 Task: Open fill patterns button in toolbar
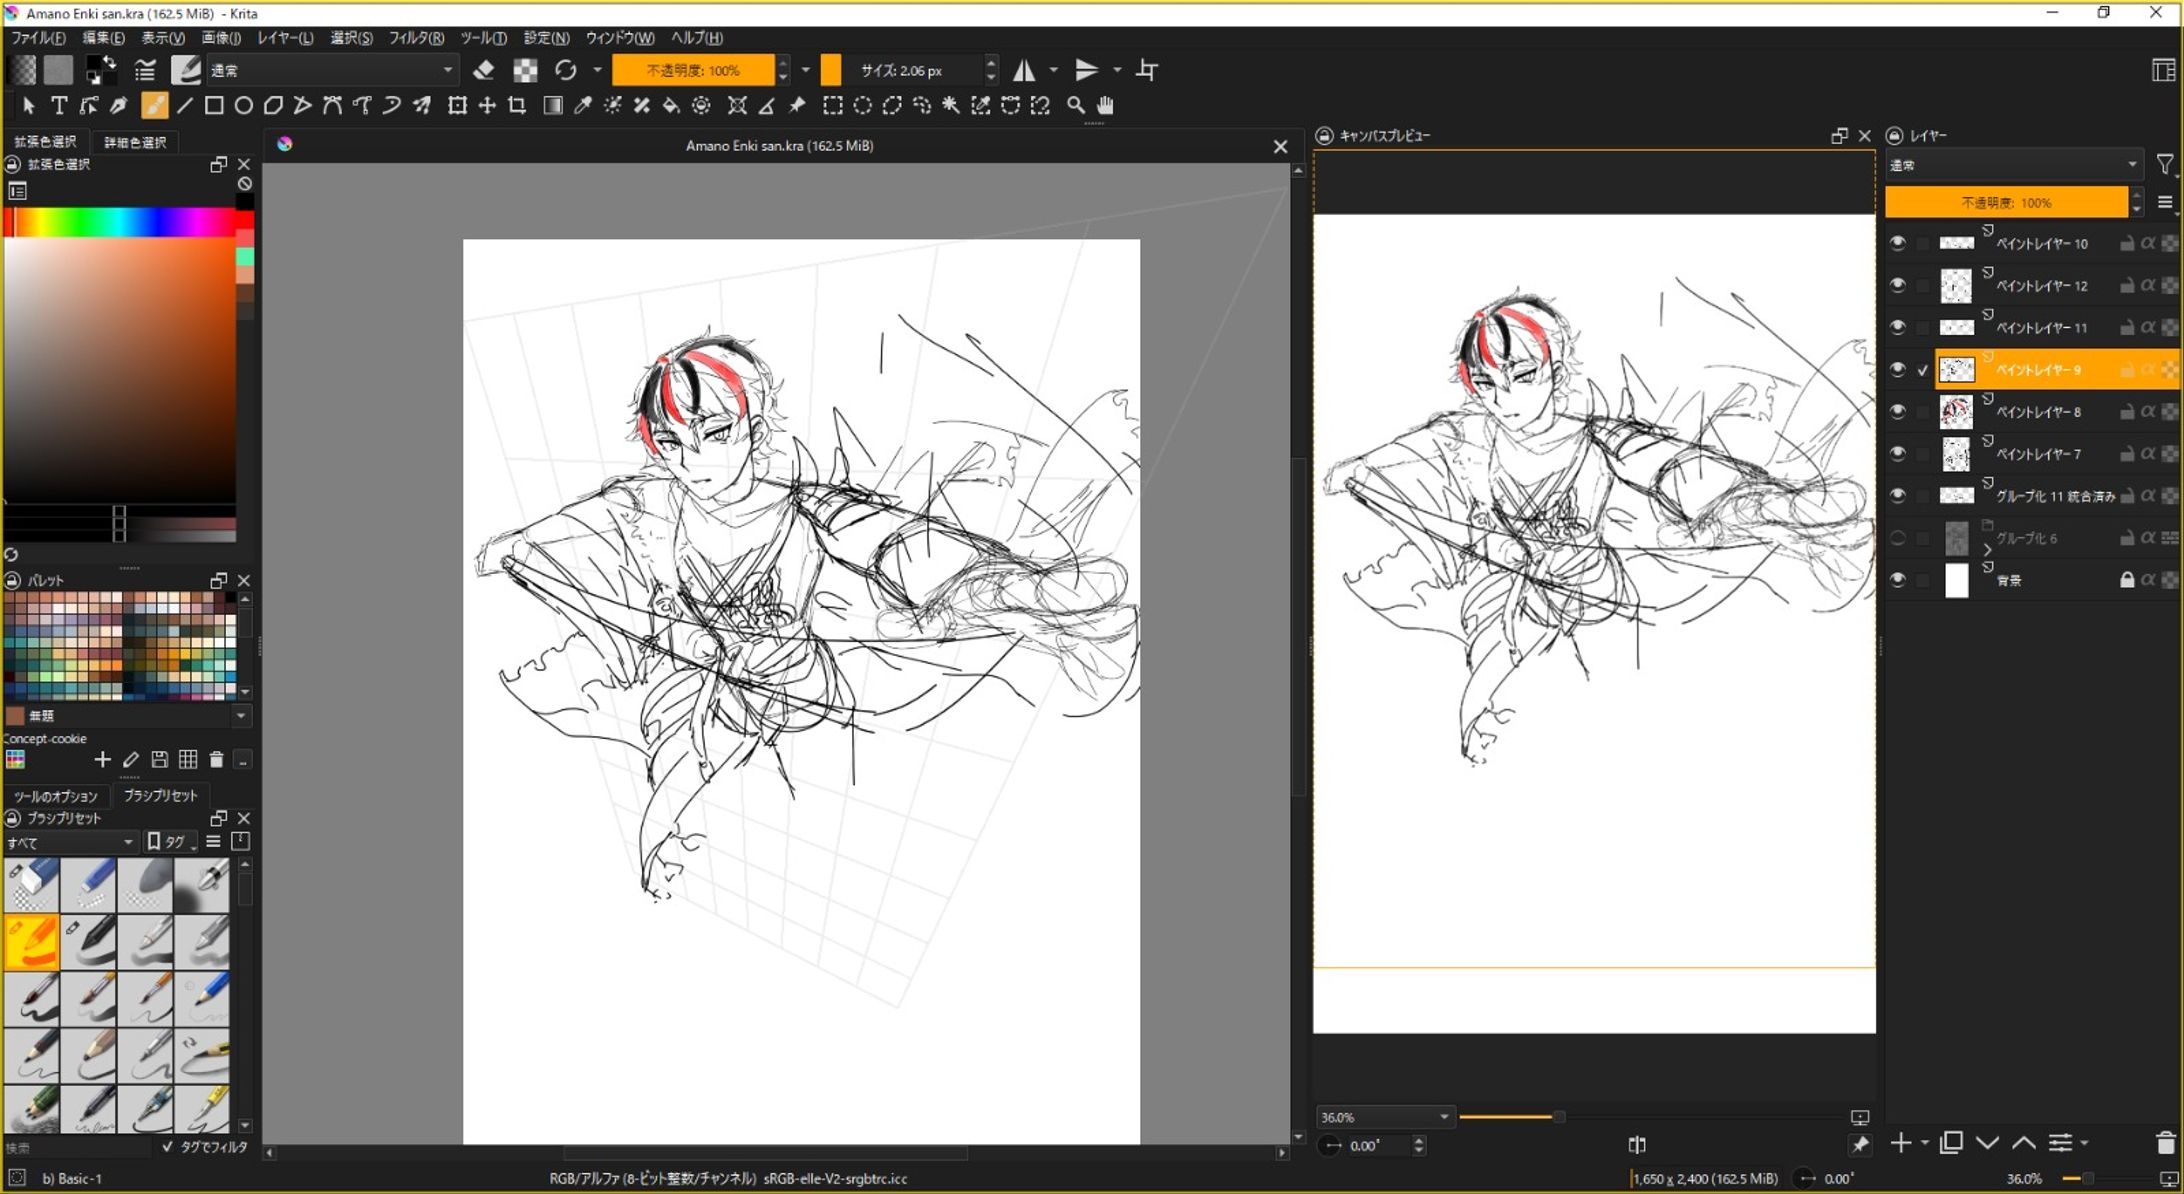(x=58, y=70)
